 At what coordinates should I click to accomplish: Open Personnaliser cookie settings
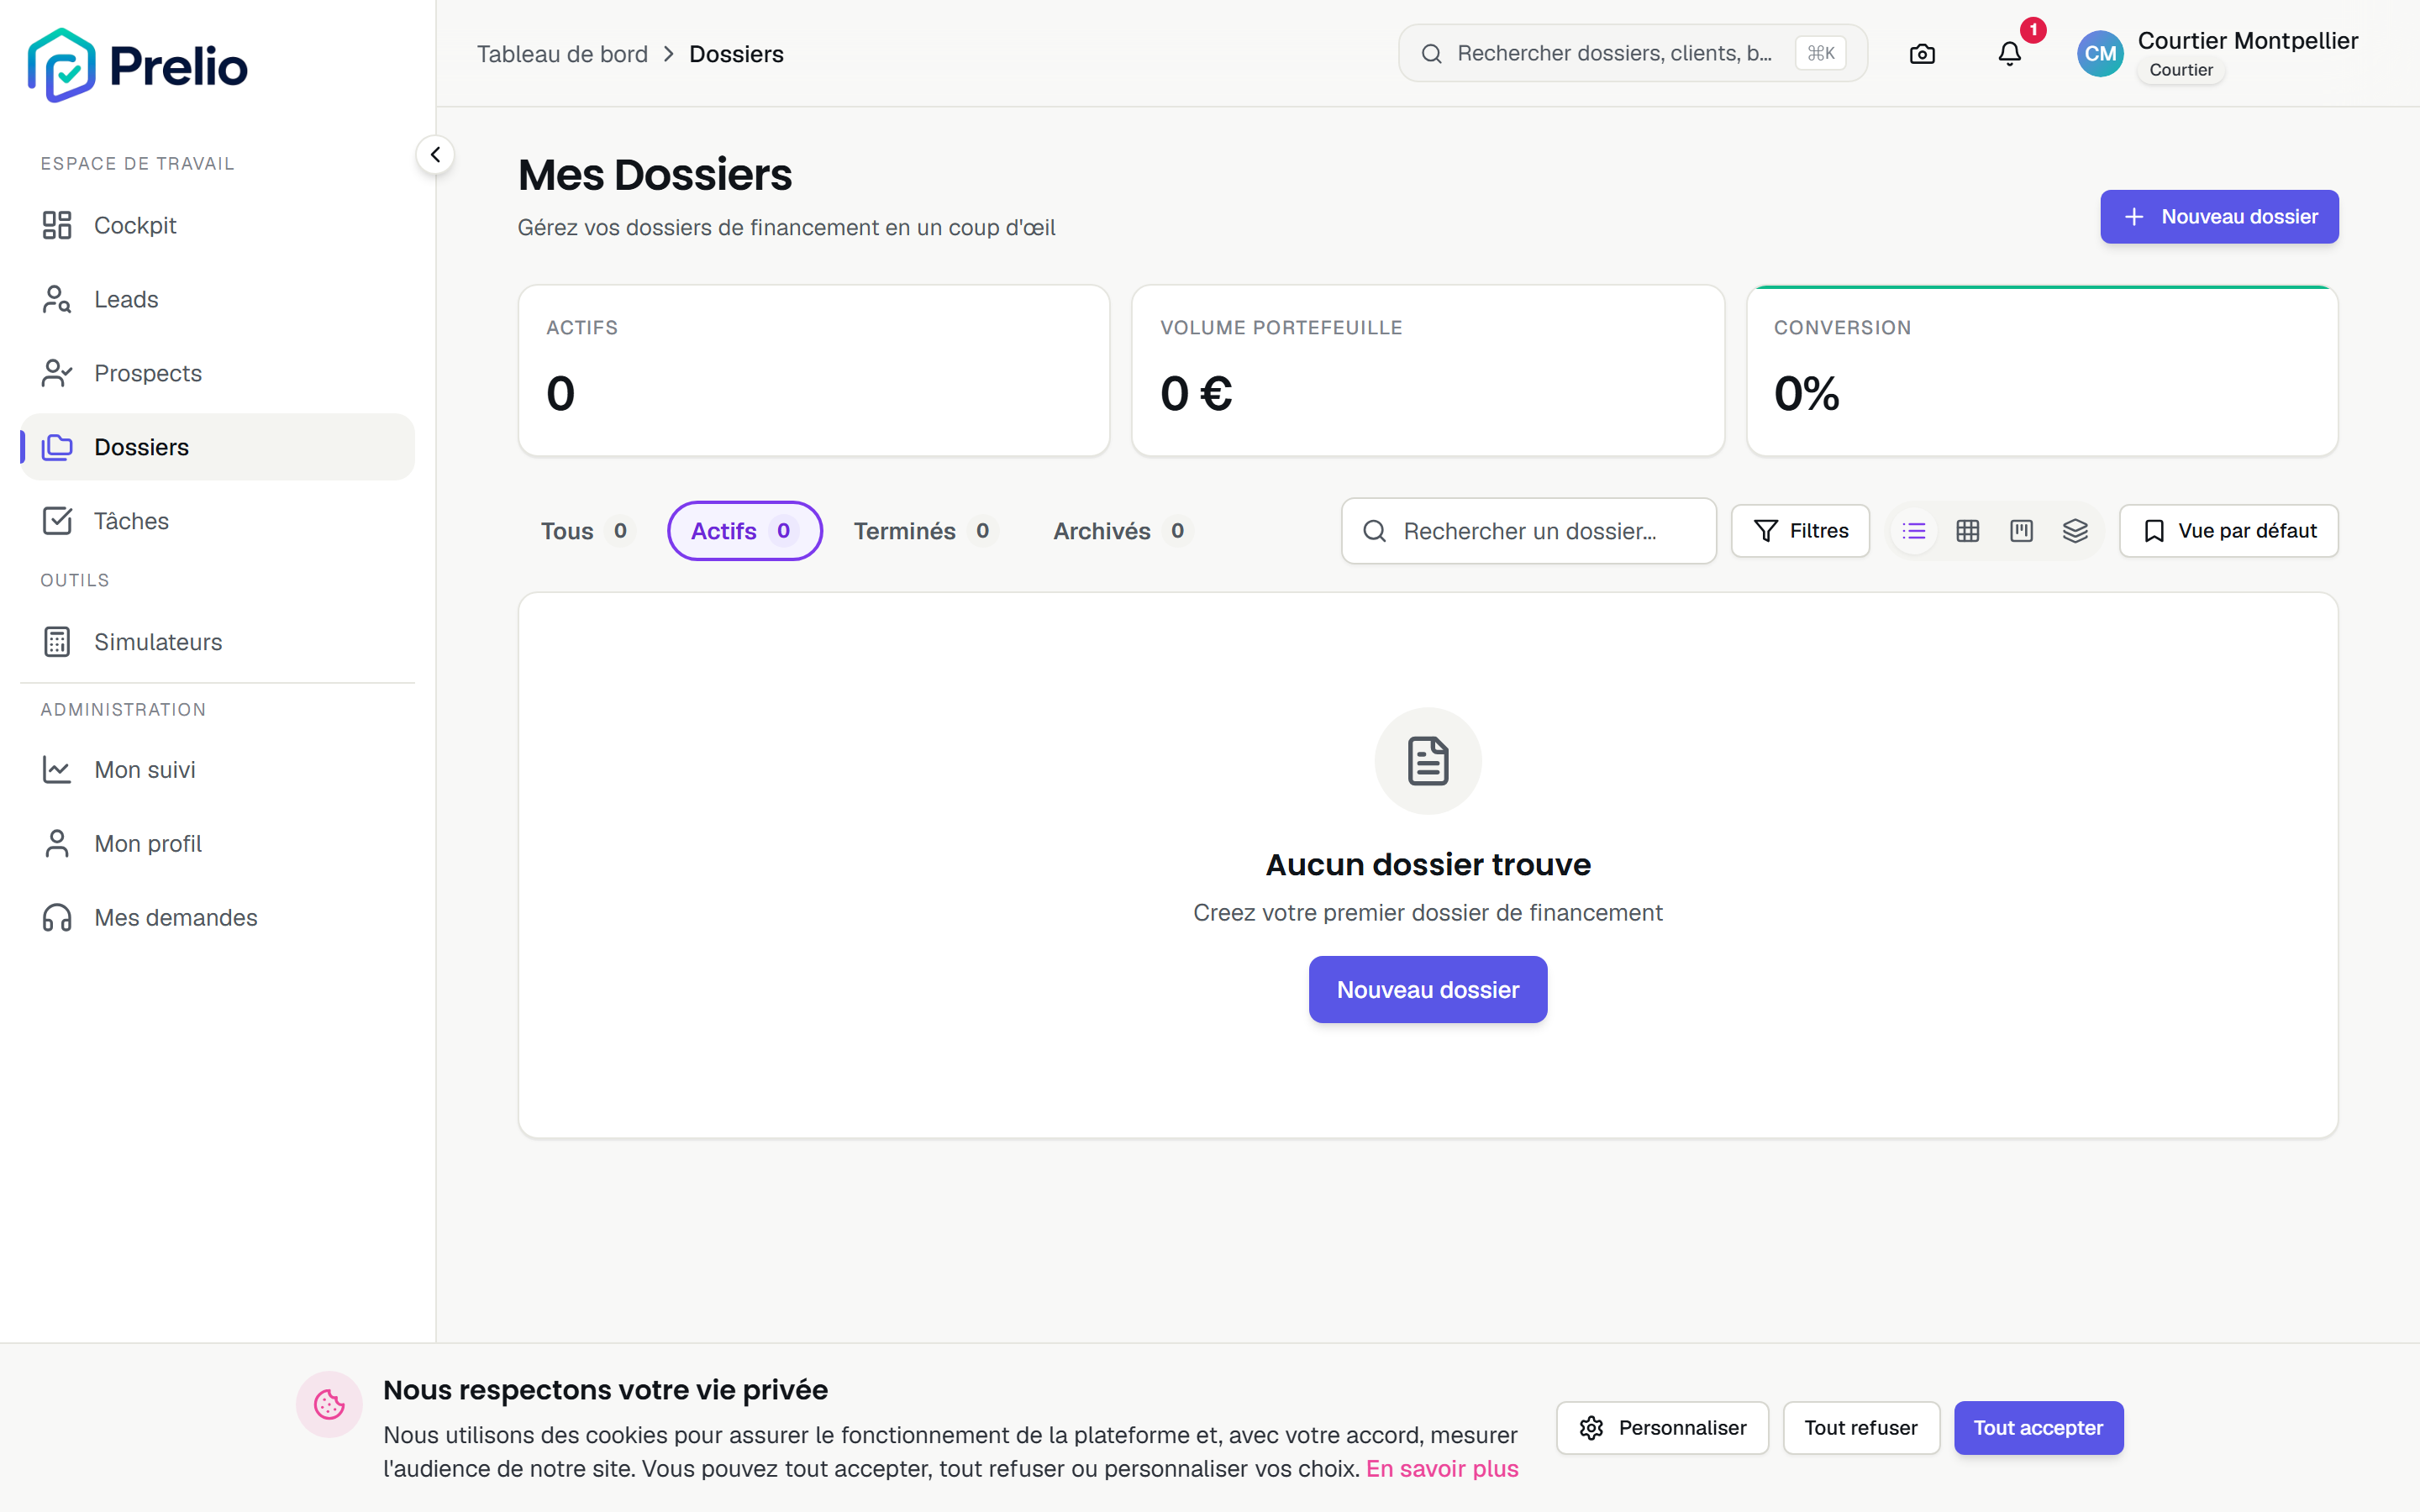pos(1662,1428)
